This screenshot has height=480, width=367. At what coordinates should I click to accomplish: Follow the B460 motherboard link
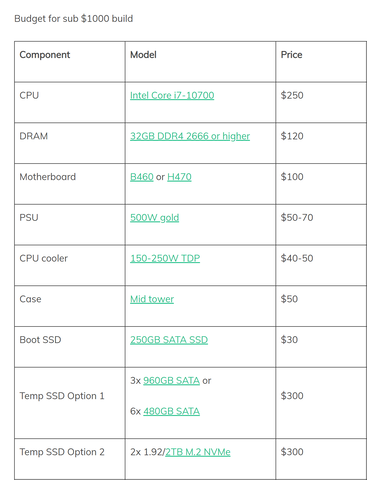tap(142, 177)
